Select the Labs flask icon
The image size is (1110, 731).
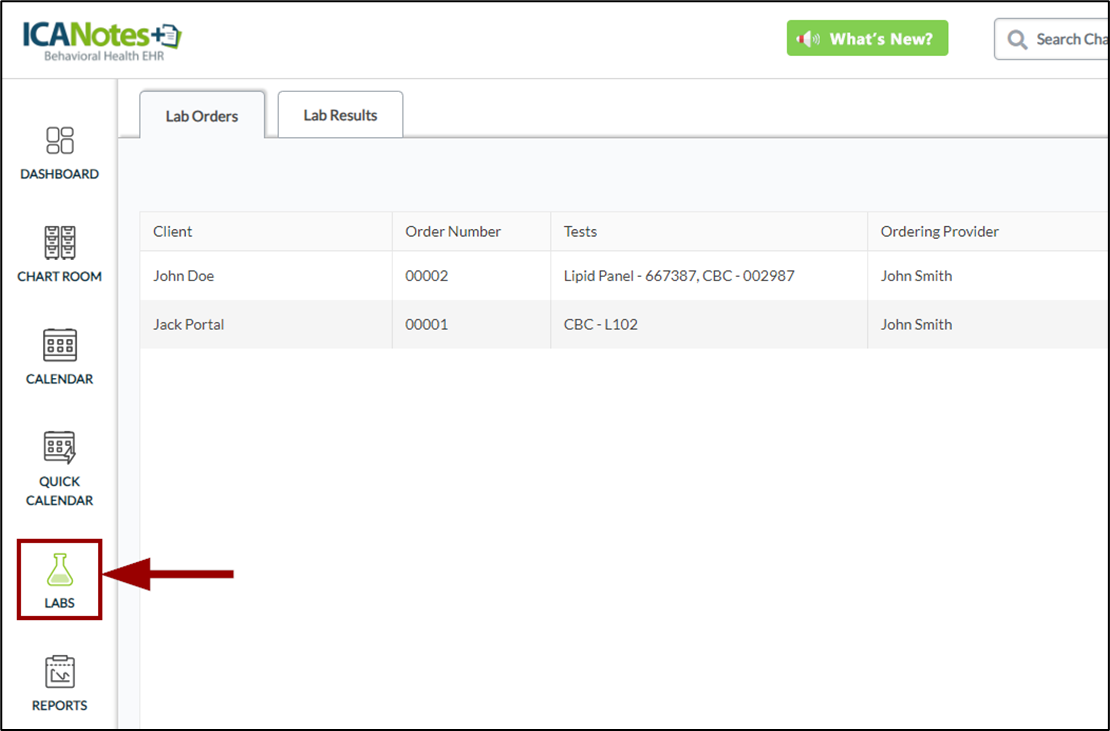click(60, 570)
